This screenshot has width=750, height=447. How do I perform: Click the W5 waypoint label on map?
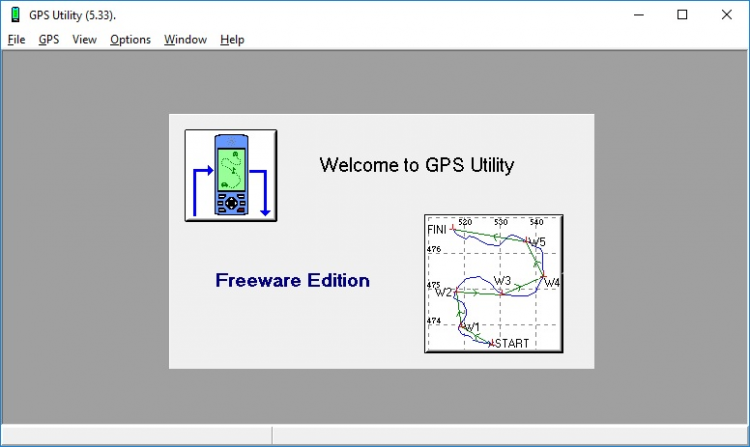tap(537, 242)
